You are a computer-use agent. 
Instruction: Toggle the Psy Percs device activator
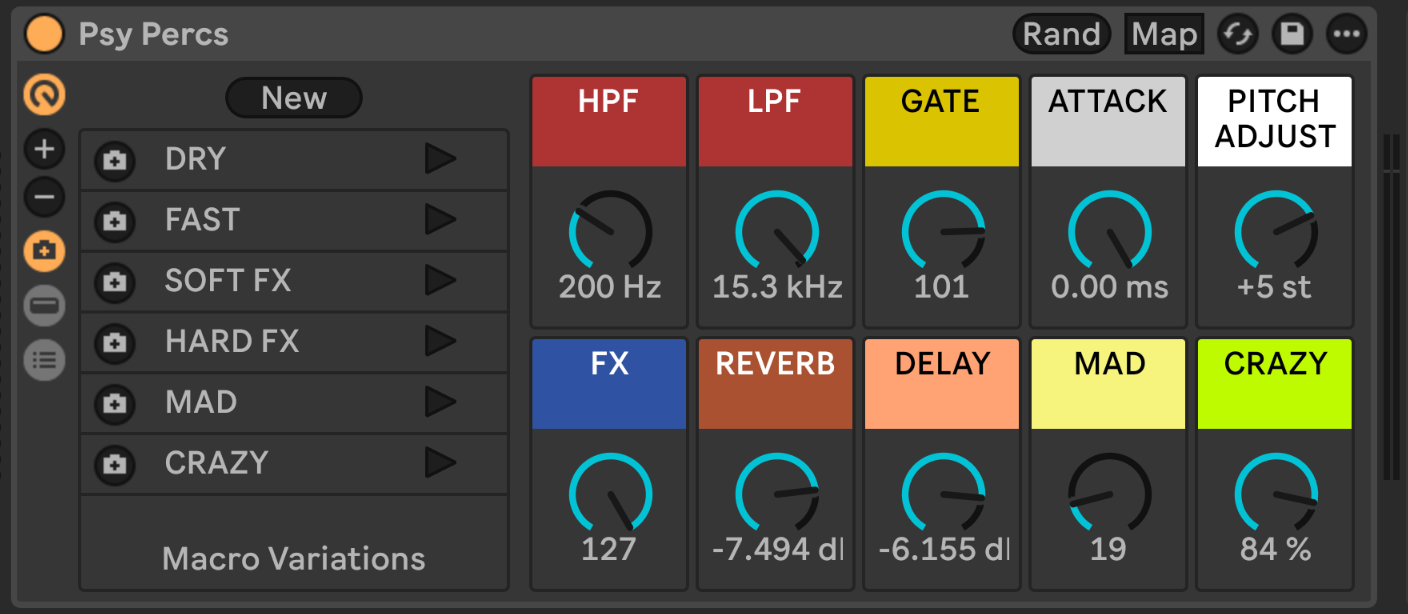coord(44,34)
